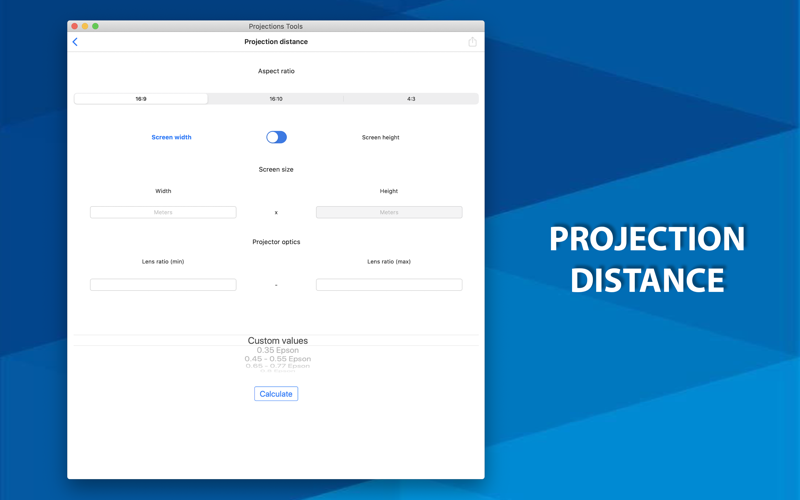
Task: Pick the 0.45 - 0.55 Epson preset
Action: [x=278, y=359]
